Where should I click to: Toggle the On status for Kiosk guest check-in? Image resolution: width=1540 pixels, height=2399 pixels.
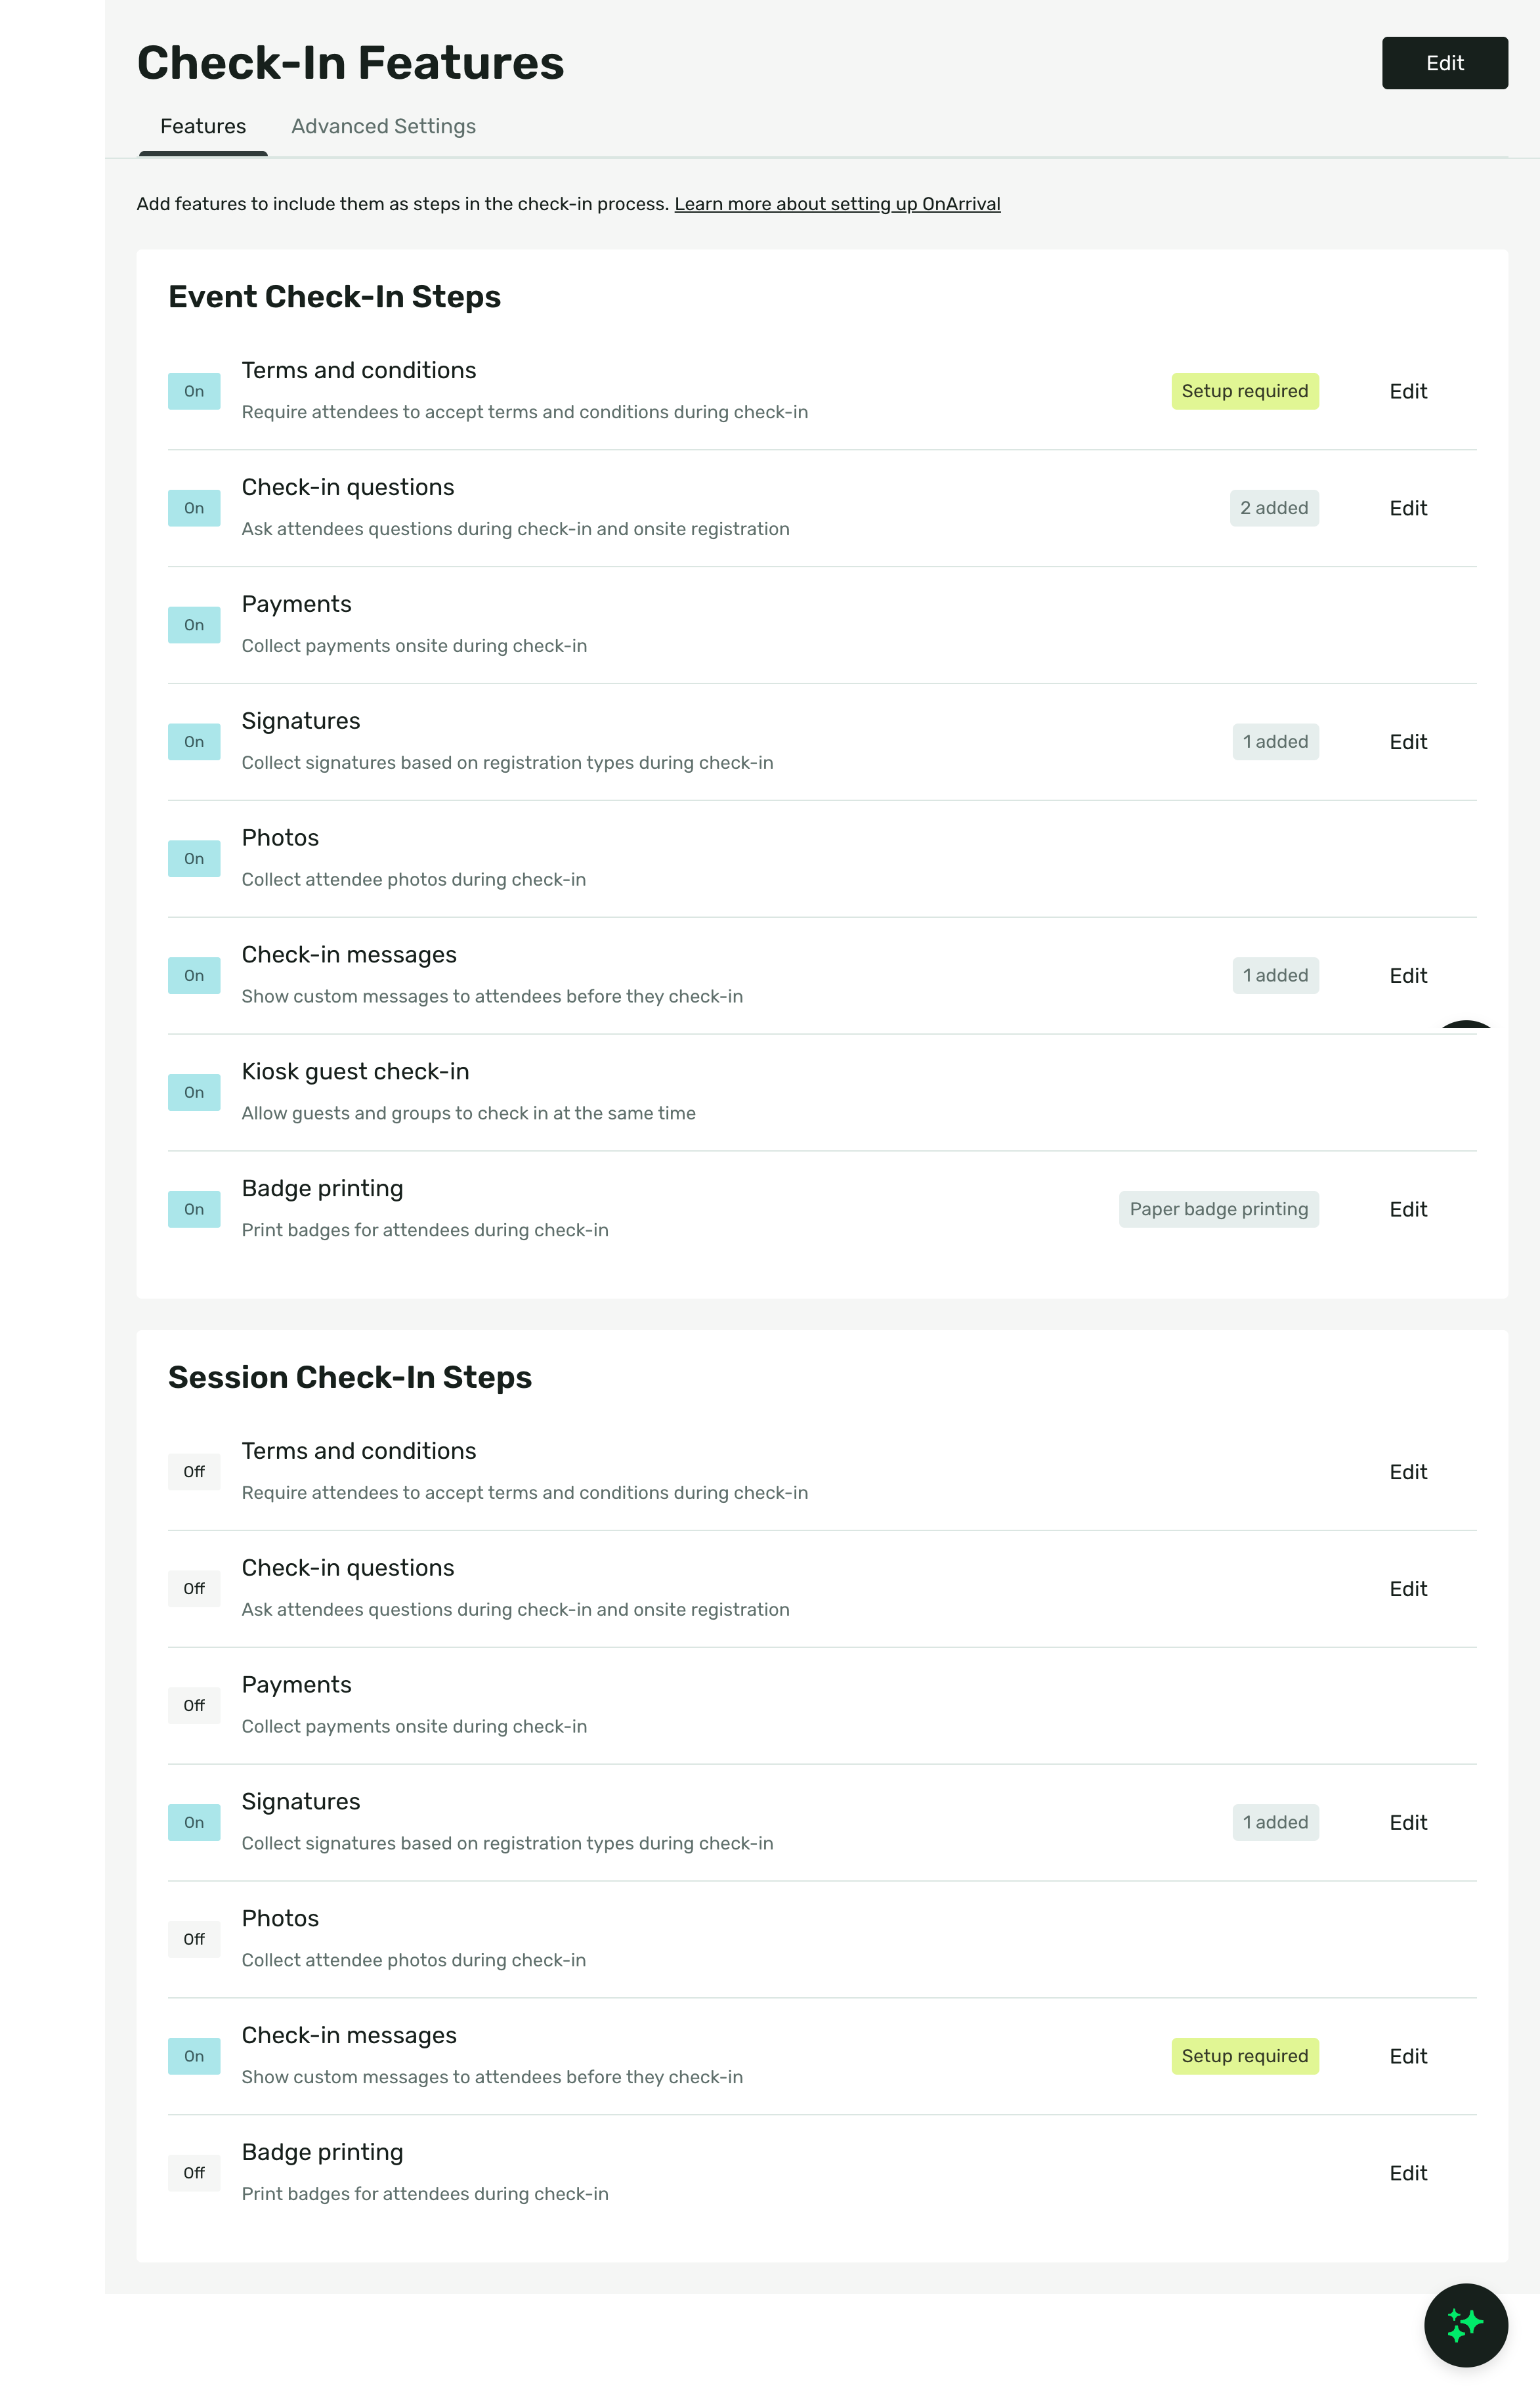[194, 1092]
